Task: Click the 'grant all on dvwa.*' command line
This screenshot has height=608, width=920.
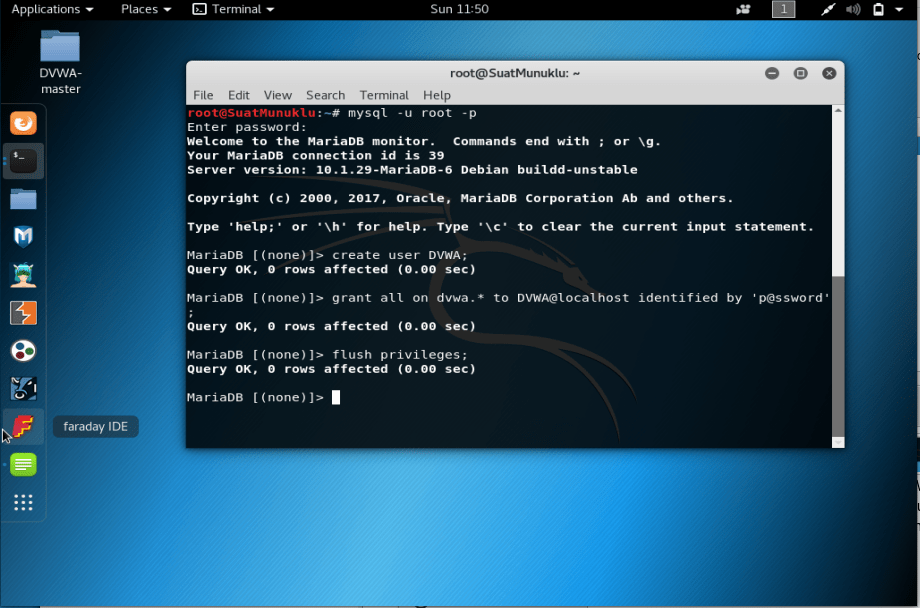Action: tap(508, 298)
